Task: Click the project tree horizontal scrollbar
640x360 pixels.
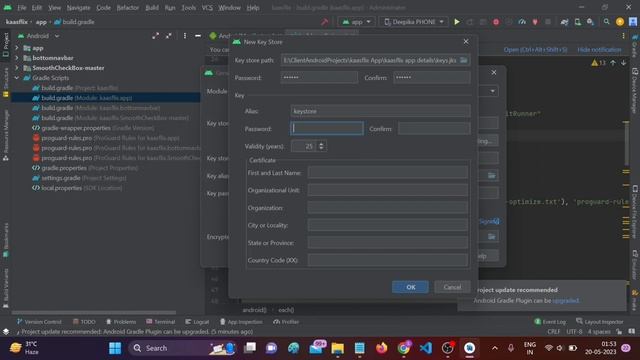Action: pos(94,313)
